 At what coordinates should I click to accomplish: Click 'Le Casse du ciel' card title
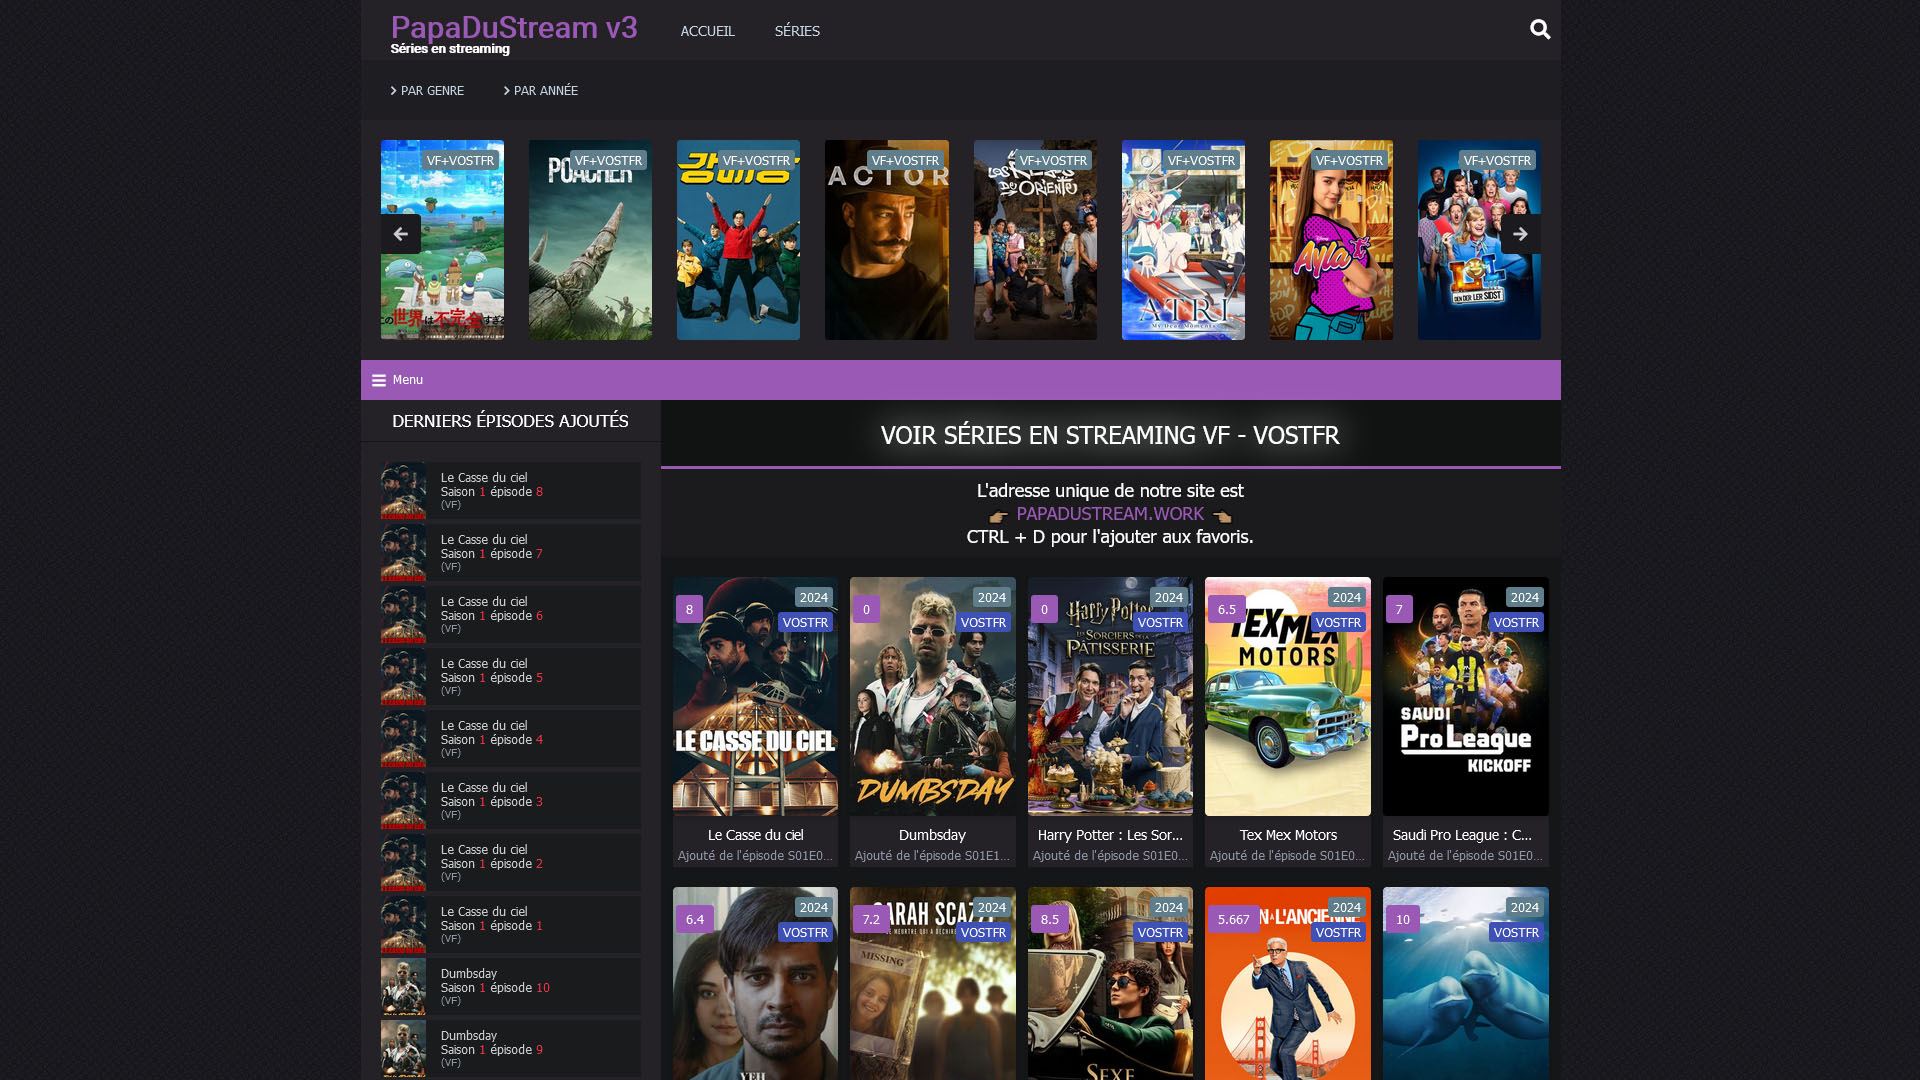click(755, 835)
